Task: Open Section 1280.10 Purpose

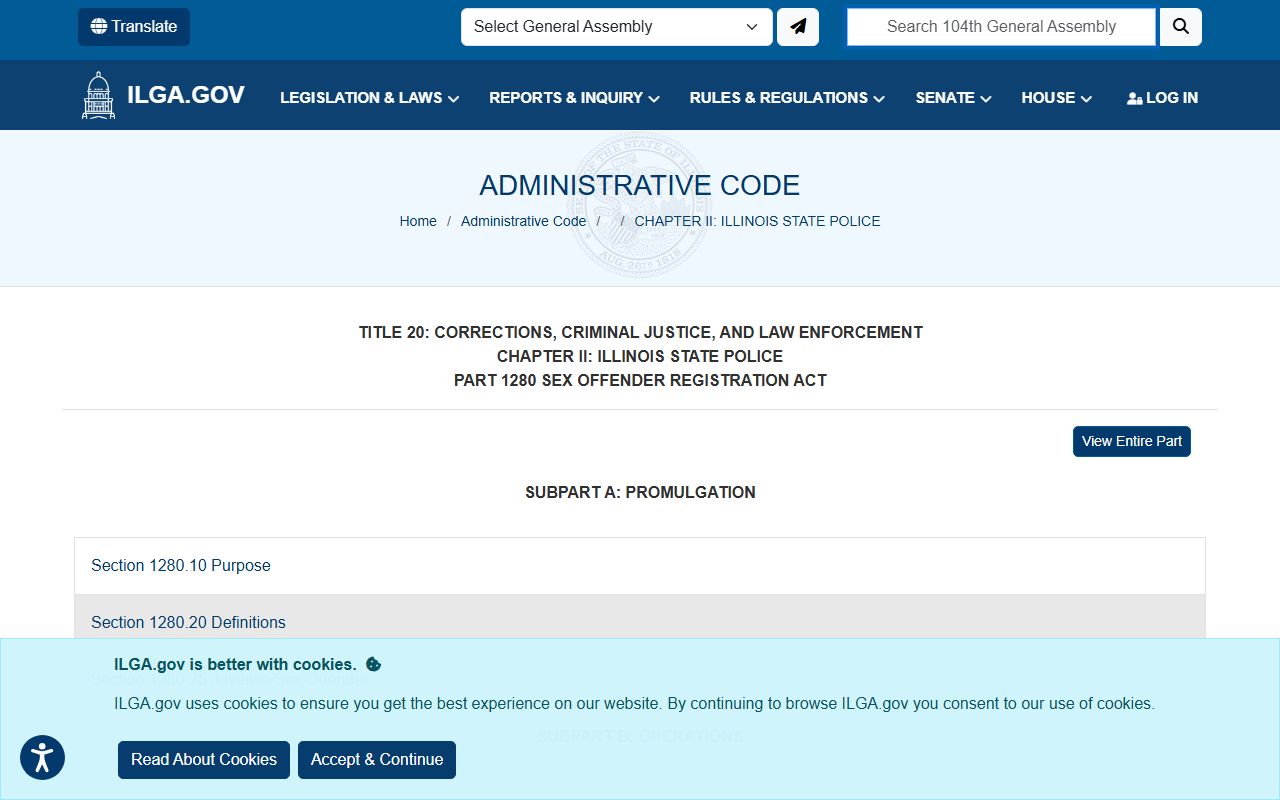Action: [x=640, y=566]
